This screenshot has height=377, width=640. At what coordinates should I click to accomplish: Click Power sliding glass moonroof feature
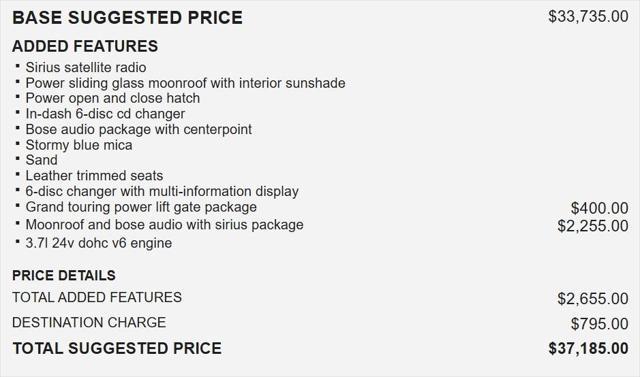[185, 83]
